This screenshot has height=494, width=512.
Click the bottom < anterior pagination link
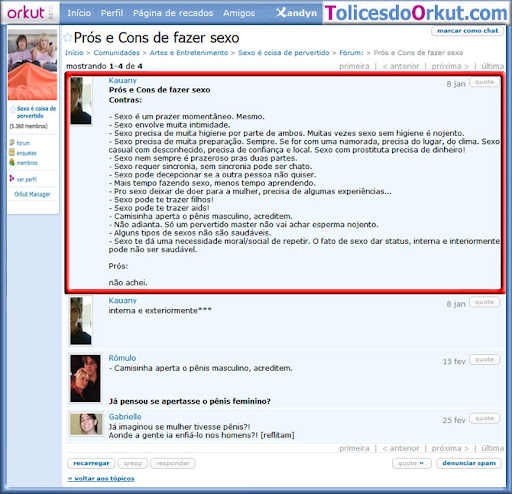tap(401, 448)
